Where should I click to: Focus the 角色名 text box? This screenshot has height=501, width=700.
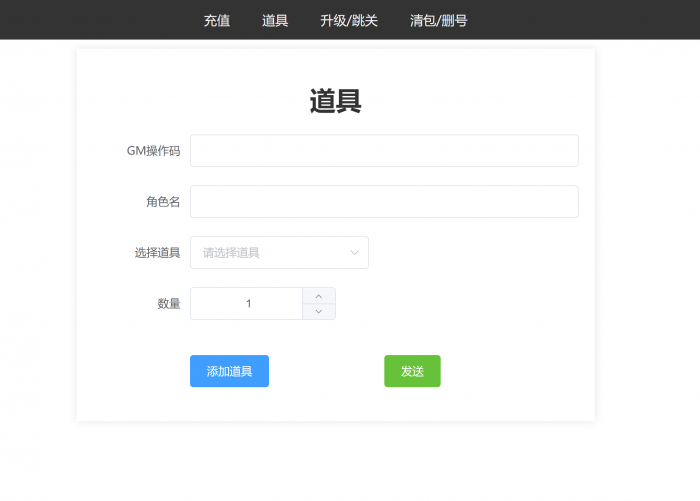384,202
